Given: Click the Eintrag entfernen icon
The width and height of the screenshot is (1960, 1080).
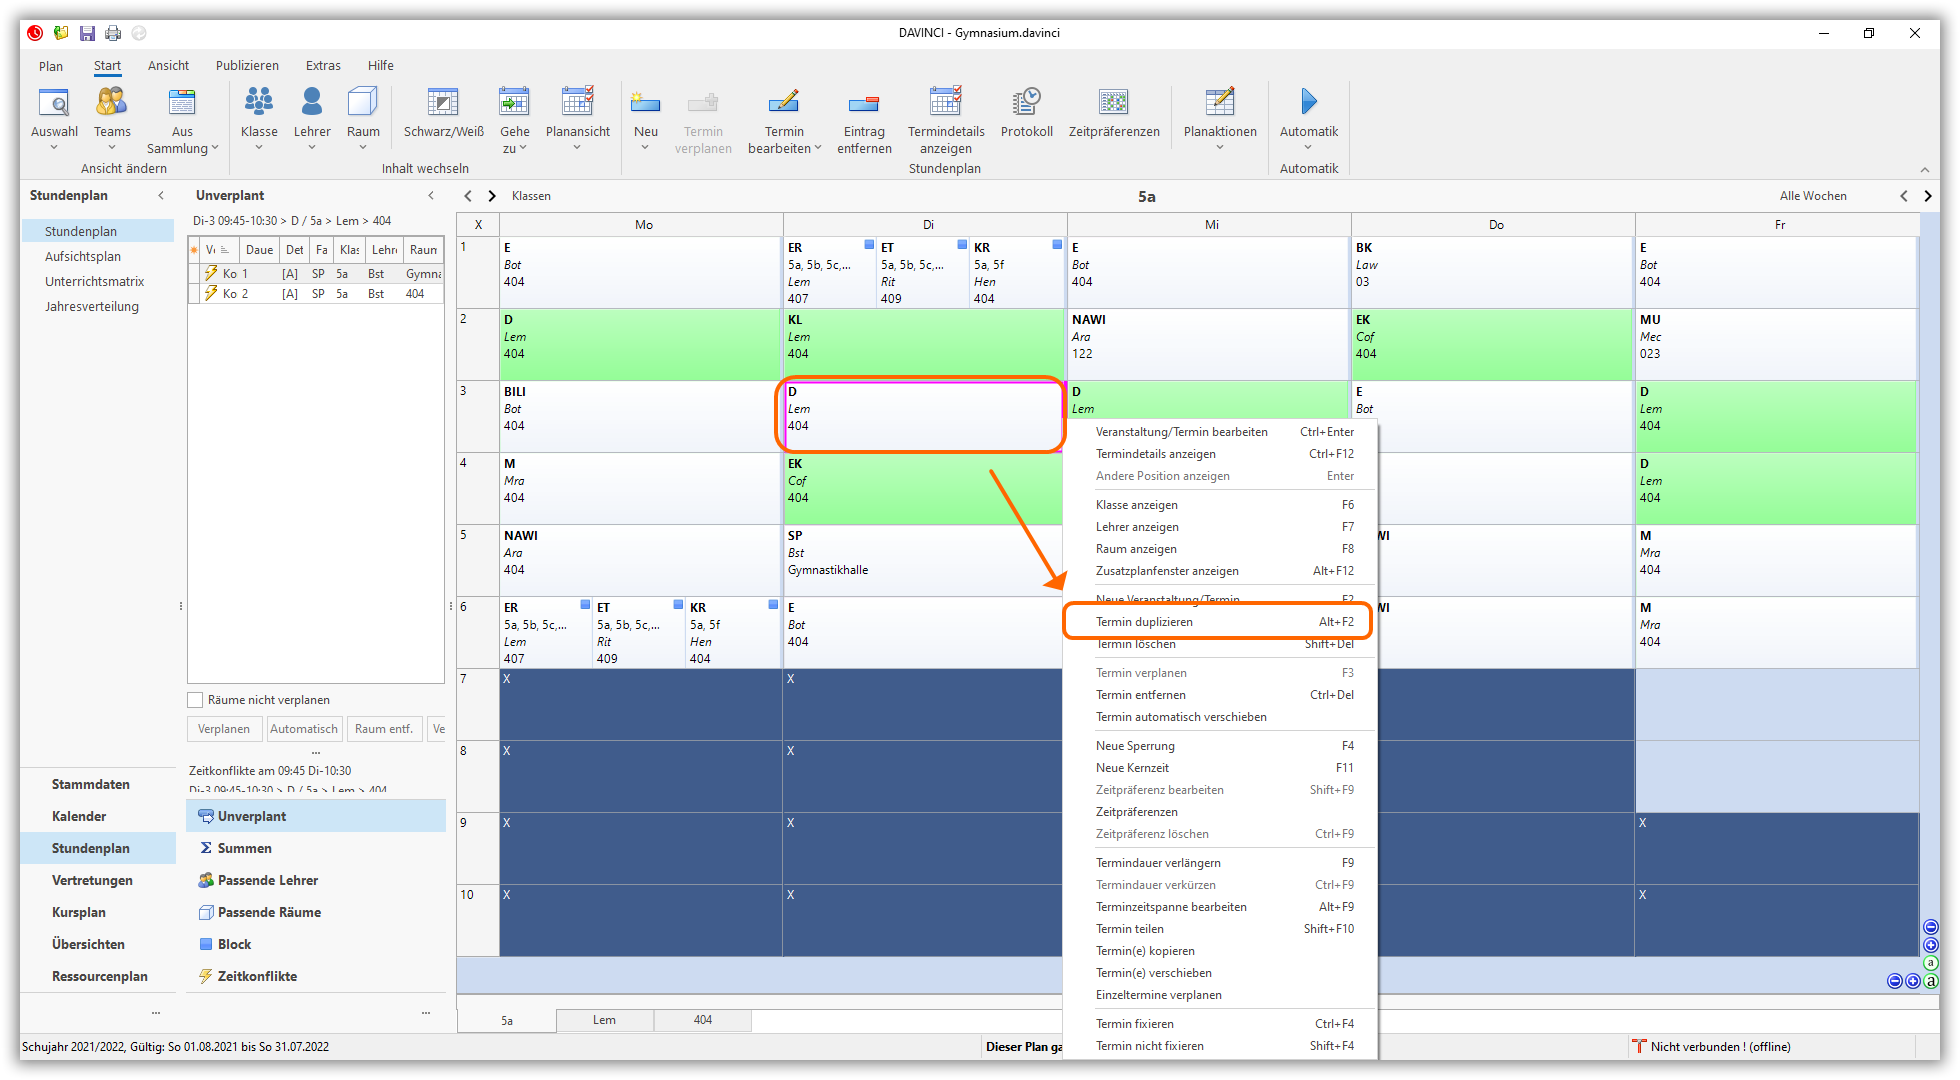Looking at the screenshot, I should (863, 103).
